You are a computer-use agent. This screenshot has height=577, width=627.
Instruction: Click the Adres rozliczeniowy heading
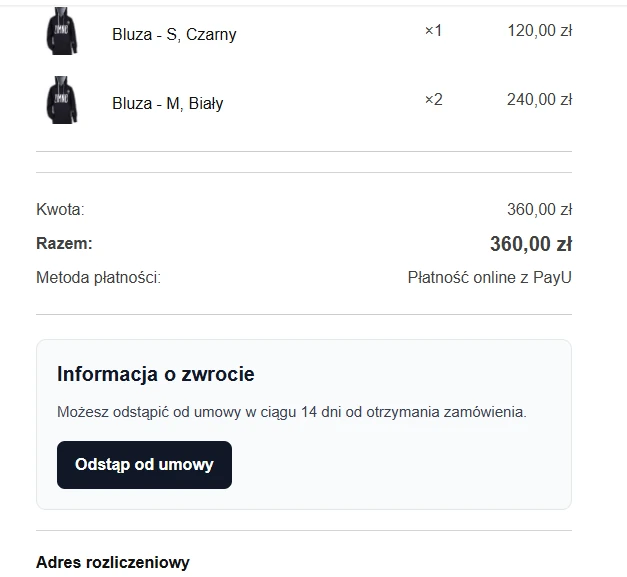click(x=112, y=562)
